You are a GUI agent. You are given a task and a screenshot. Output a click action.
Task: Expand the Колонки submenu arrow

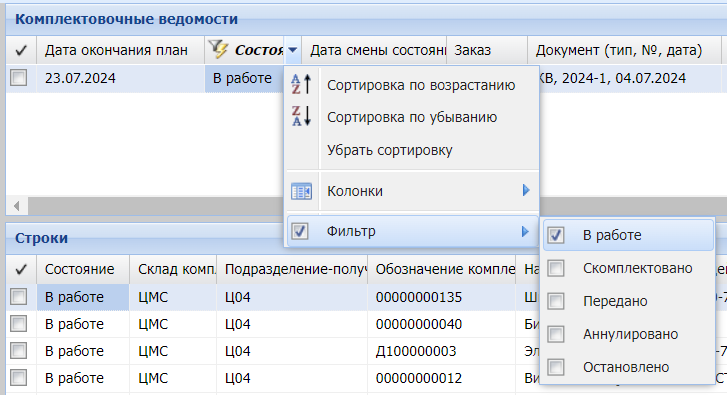526,190
